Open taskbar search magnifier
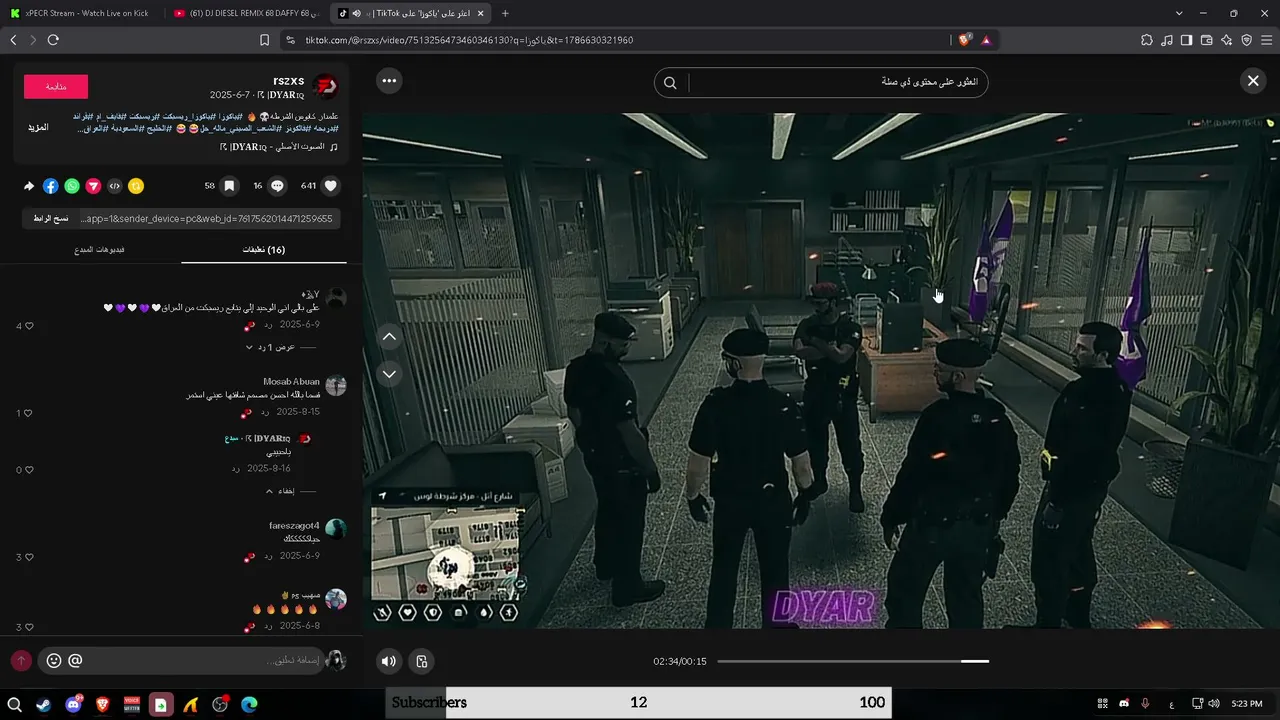1280x720 pixels. pyautogui.click(x=14, y=704)
